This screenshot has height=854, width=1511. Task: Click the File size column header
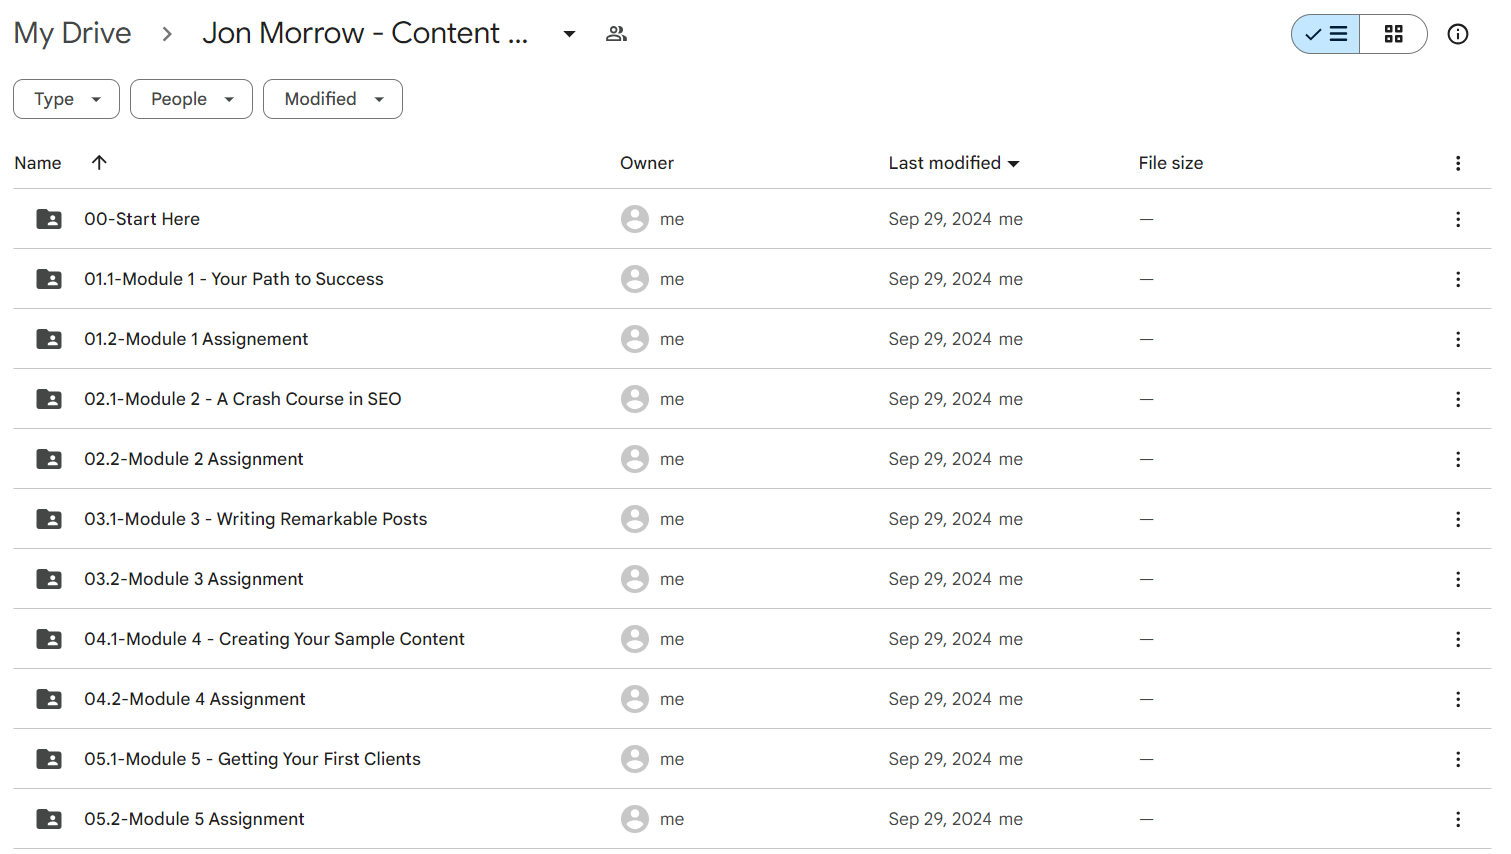coord(1171,163)
